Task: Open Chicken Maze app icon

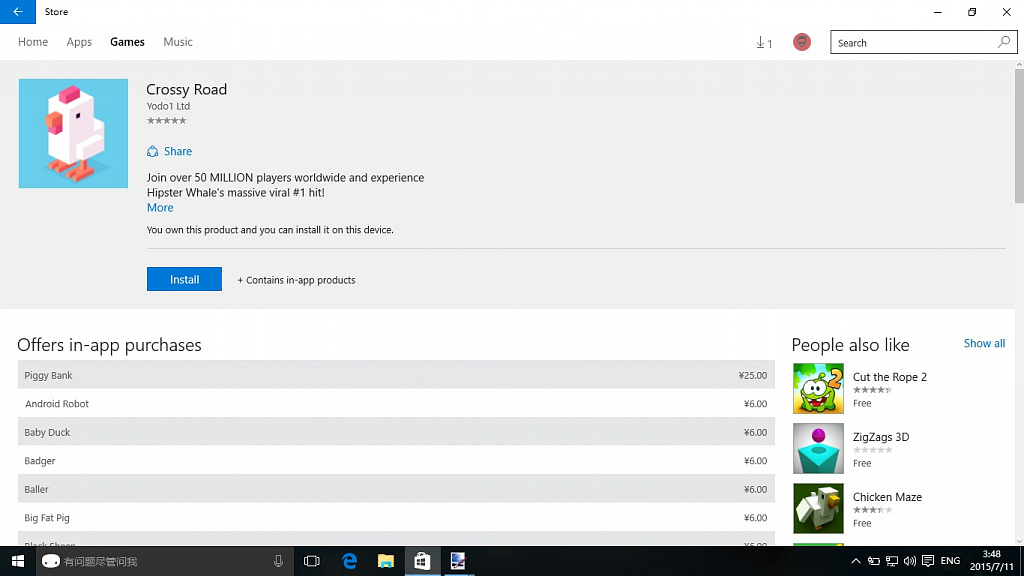Action: 818,509
